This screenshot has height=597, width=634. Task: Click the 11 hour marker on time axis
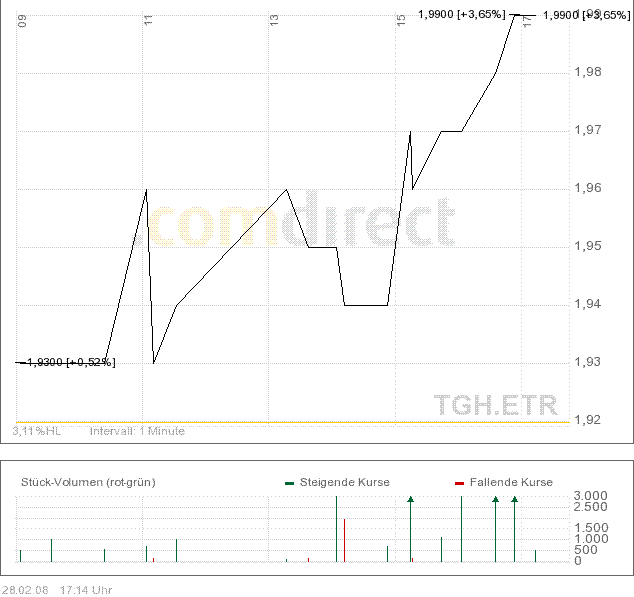click(x=148, y=20)
